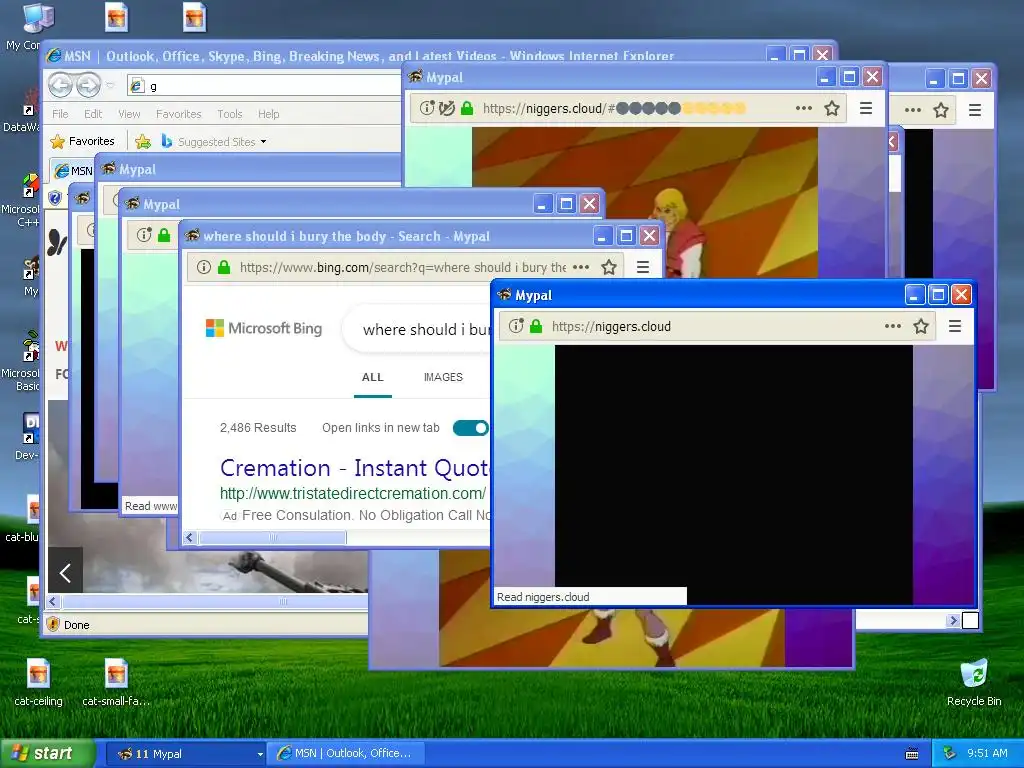This screenshot has height=768, width=1024.
Task: Click the Favorites star button in IE toolbar
Action: [x=82, y=141]
